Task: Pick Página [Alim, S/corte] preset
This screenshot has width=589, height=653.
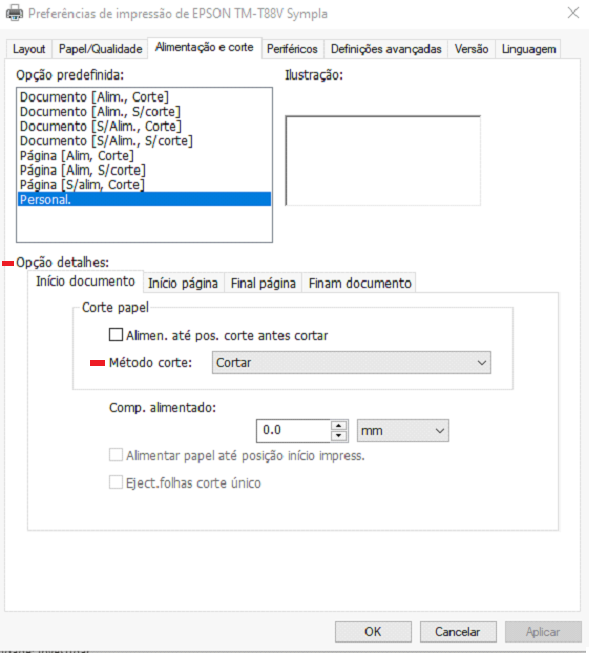Action: (x=144, y=170)
